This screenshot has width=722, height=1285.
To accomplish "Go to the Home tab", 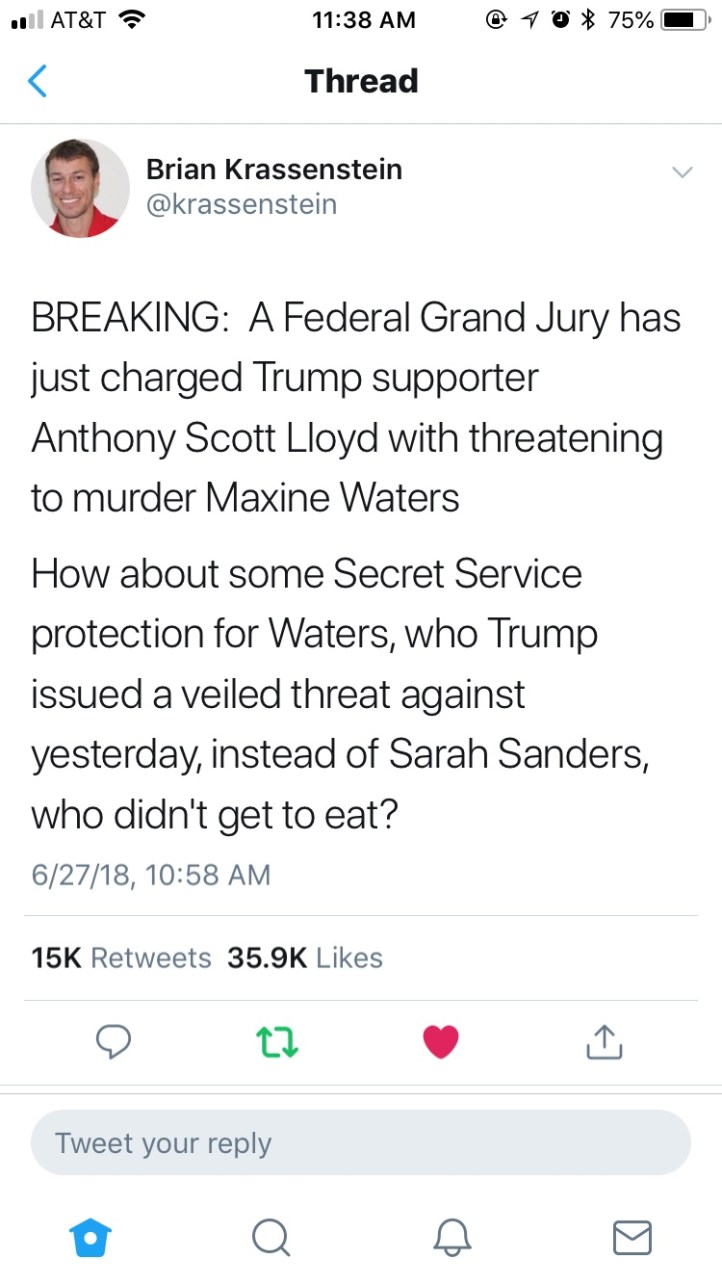I will [x=89, y=1237].
